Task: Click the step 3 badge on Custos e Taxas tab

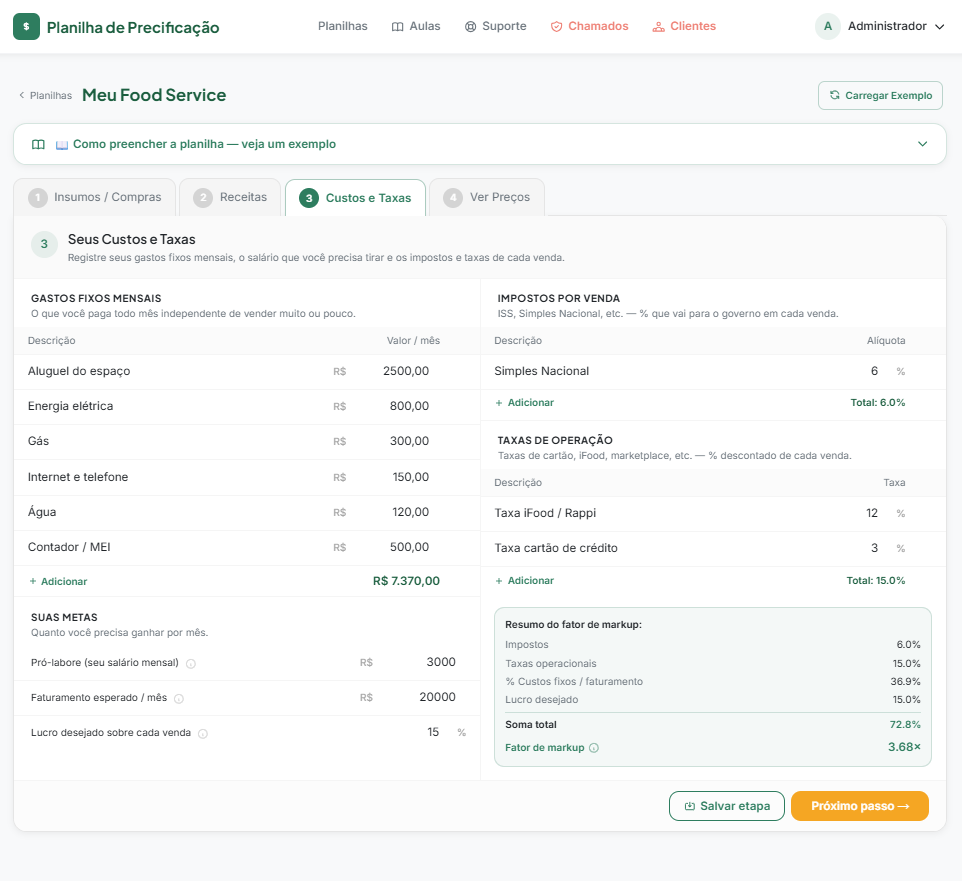Action: tap(309, 198)
